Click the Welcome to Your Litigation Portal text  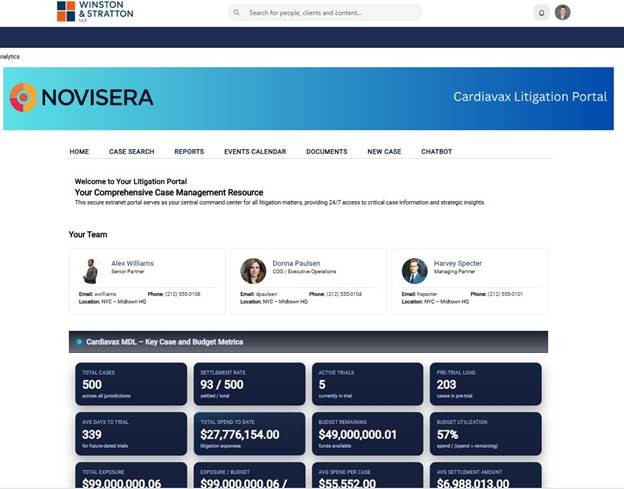coord(131,181)
